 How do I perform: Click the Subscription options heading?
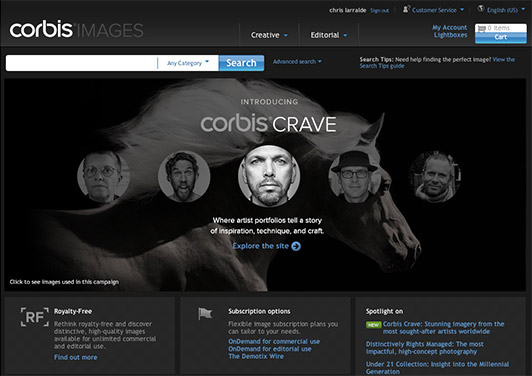pos(259,311)
